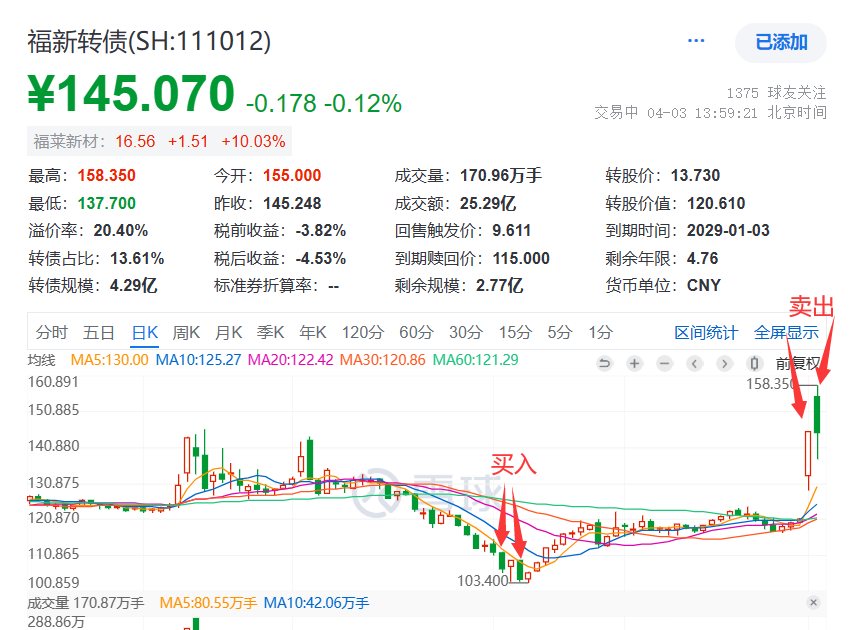Screen dimensions: 857x630
Task: Click 全屏显示 to show fullscreen
Action: point(786,332)
